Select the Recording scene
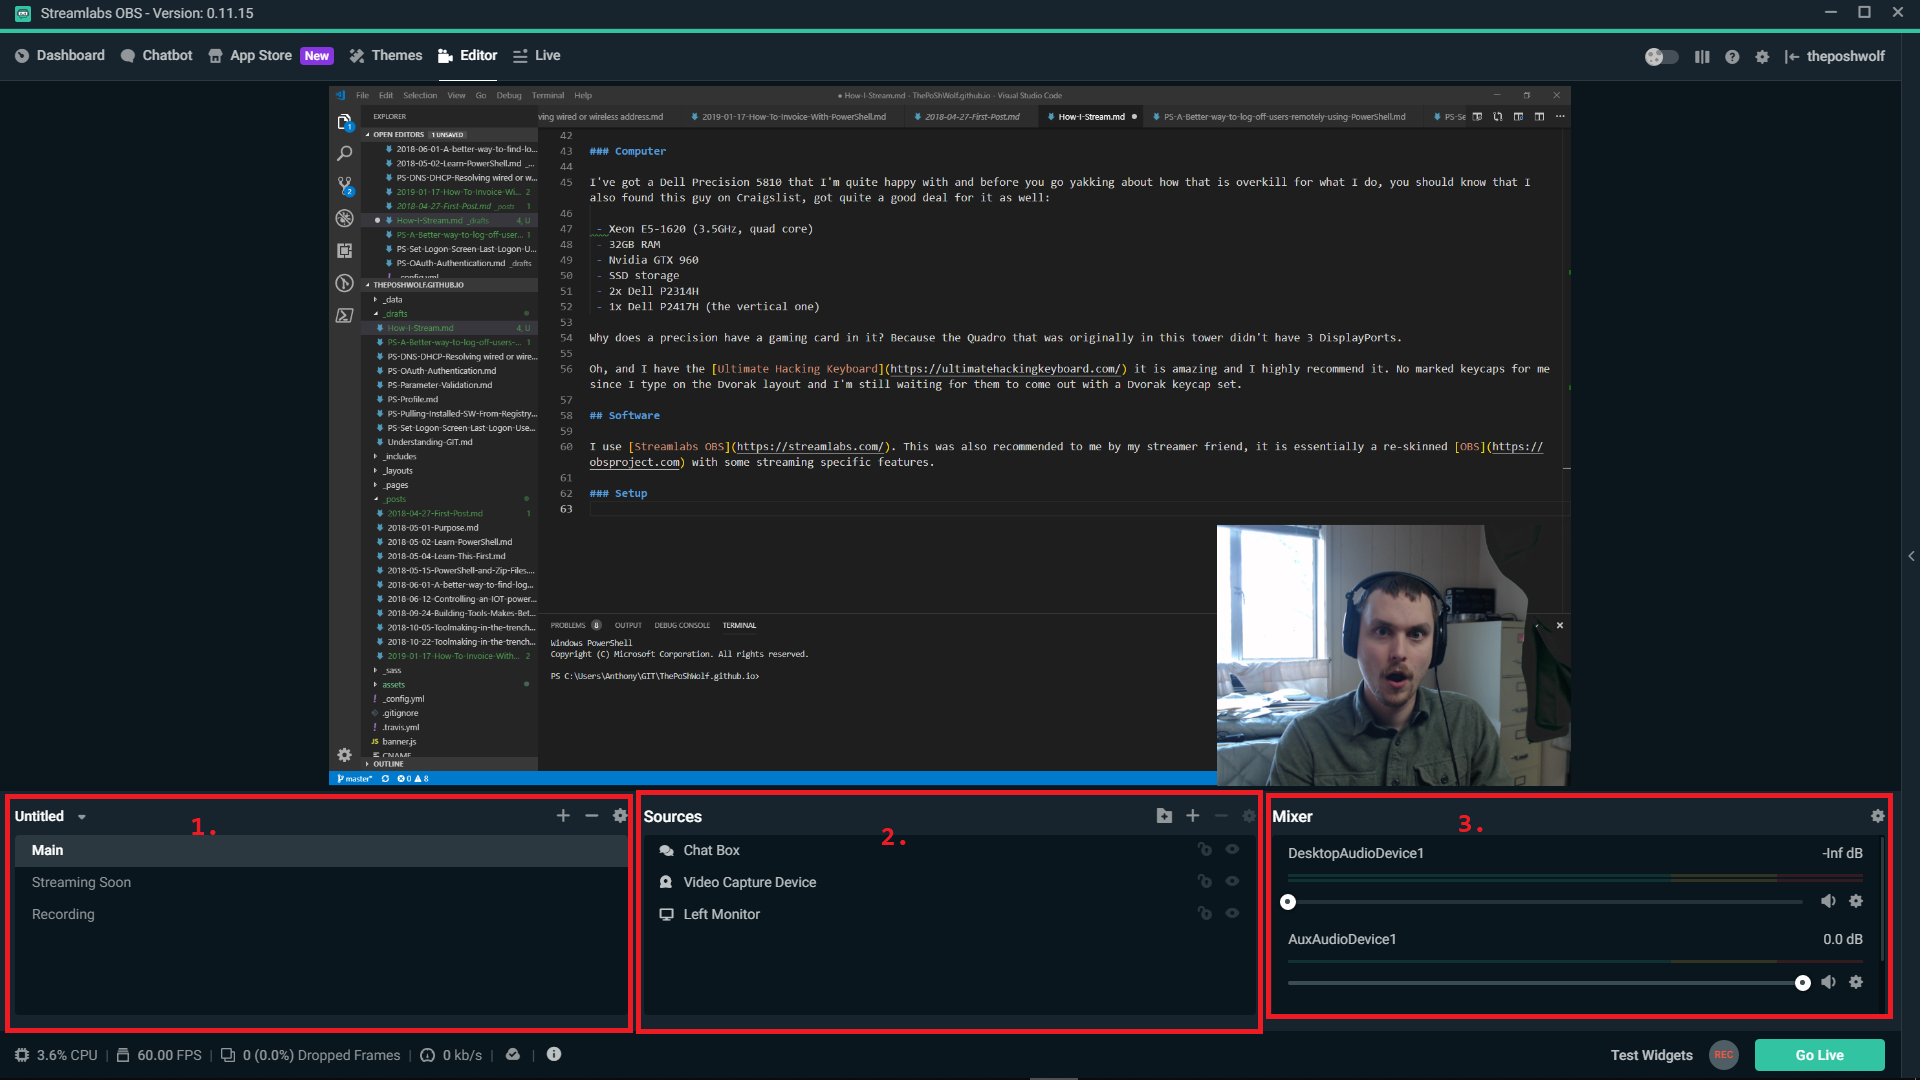Viewport: 1920px width, 1080px height. point(320,914)
